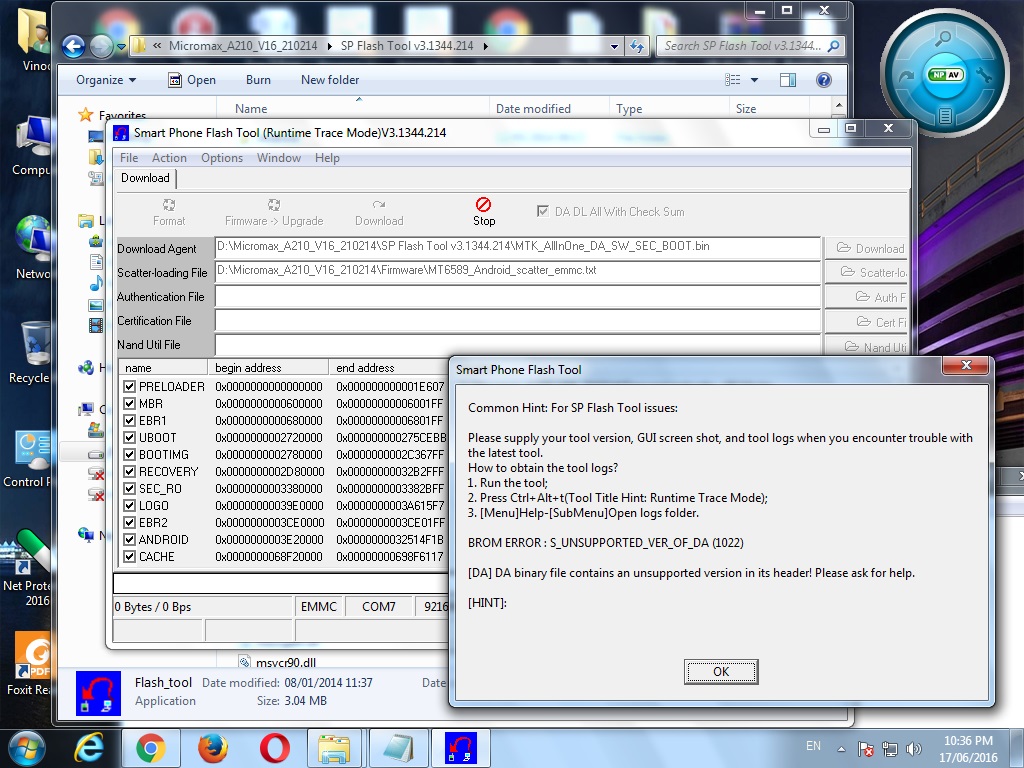
Task: Click the Explorer Forward navigation arrow
Action: 101,46
